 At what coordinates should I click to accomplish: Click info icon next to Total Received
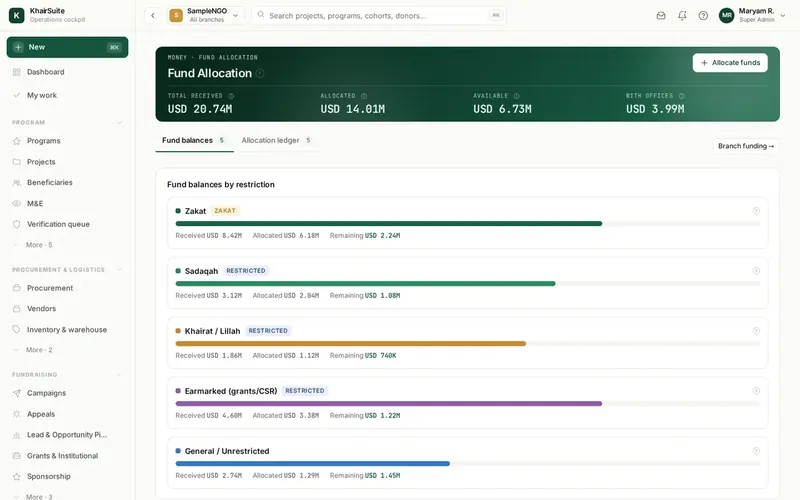pos(231,96)
